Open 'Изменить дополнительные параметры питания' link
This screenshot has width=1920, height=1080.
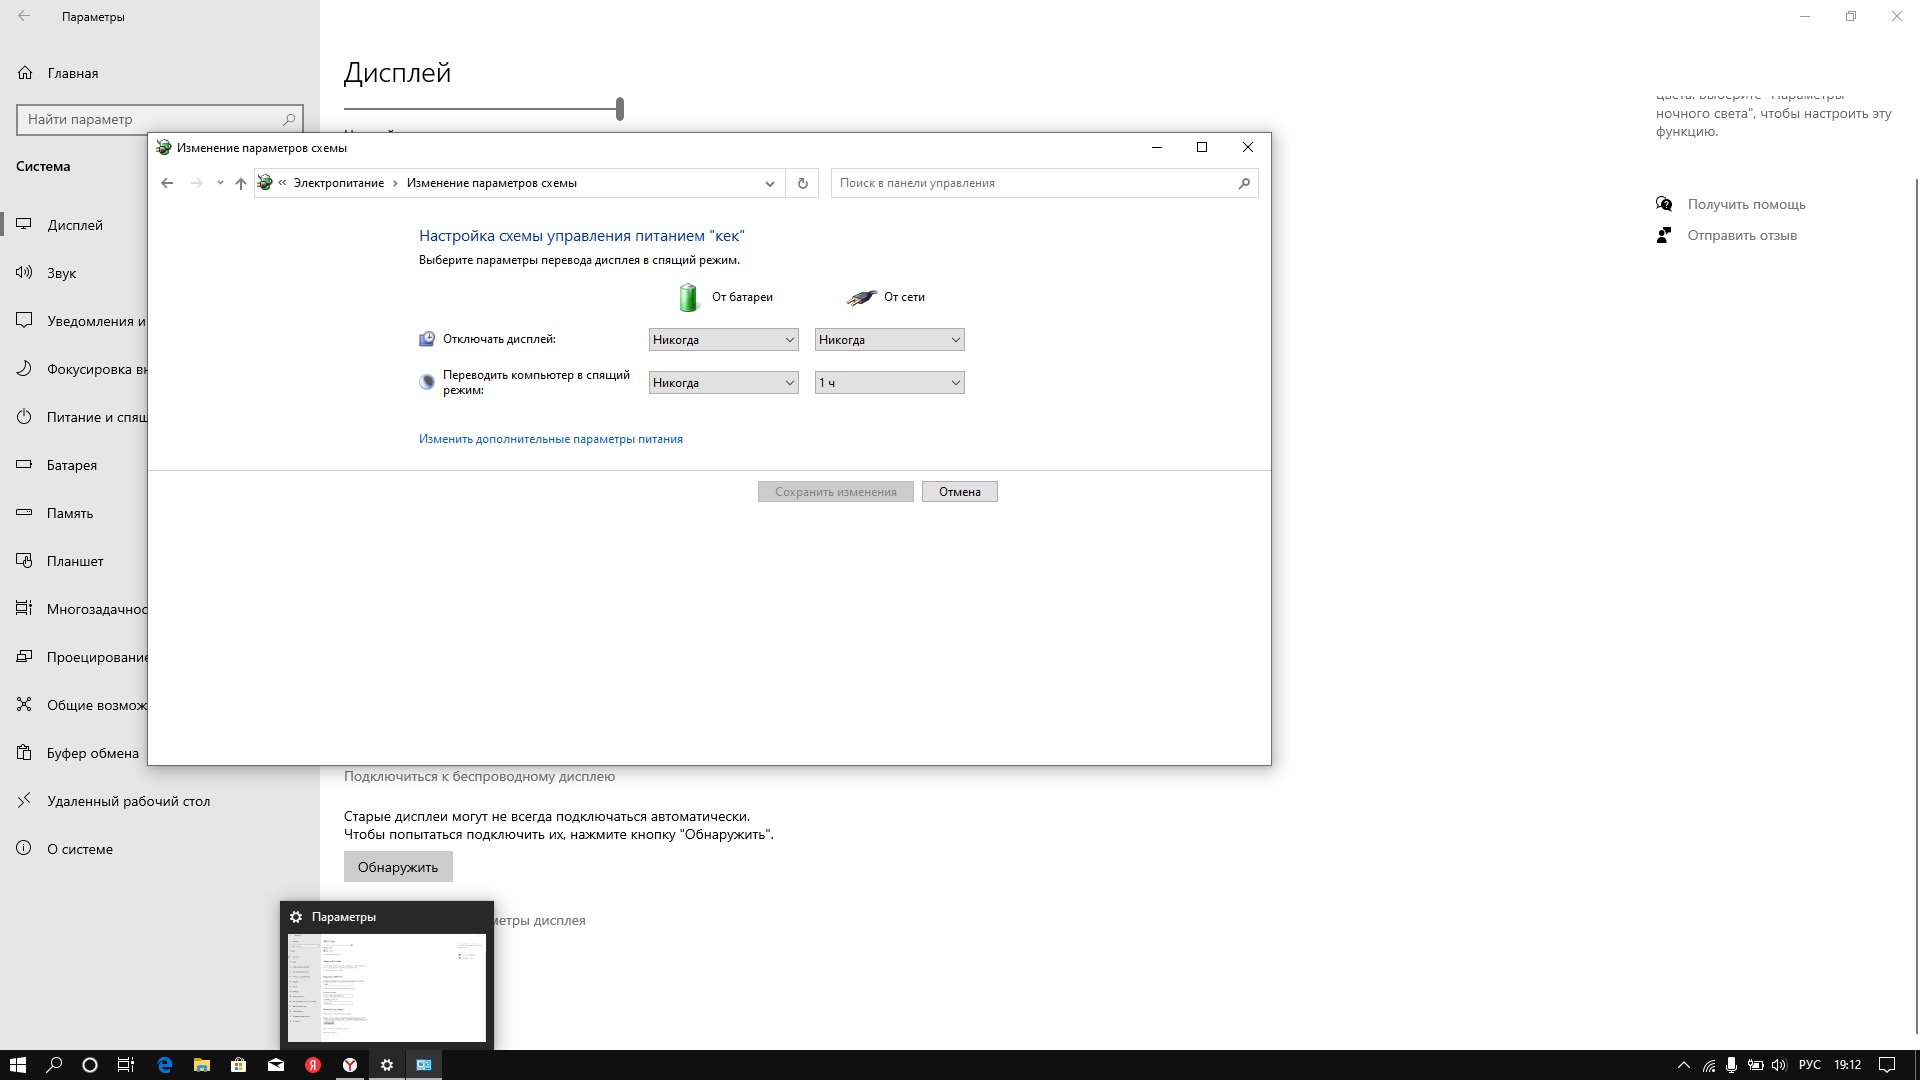[550, 438]
